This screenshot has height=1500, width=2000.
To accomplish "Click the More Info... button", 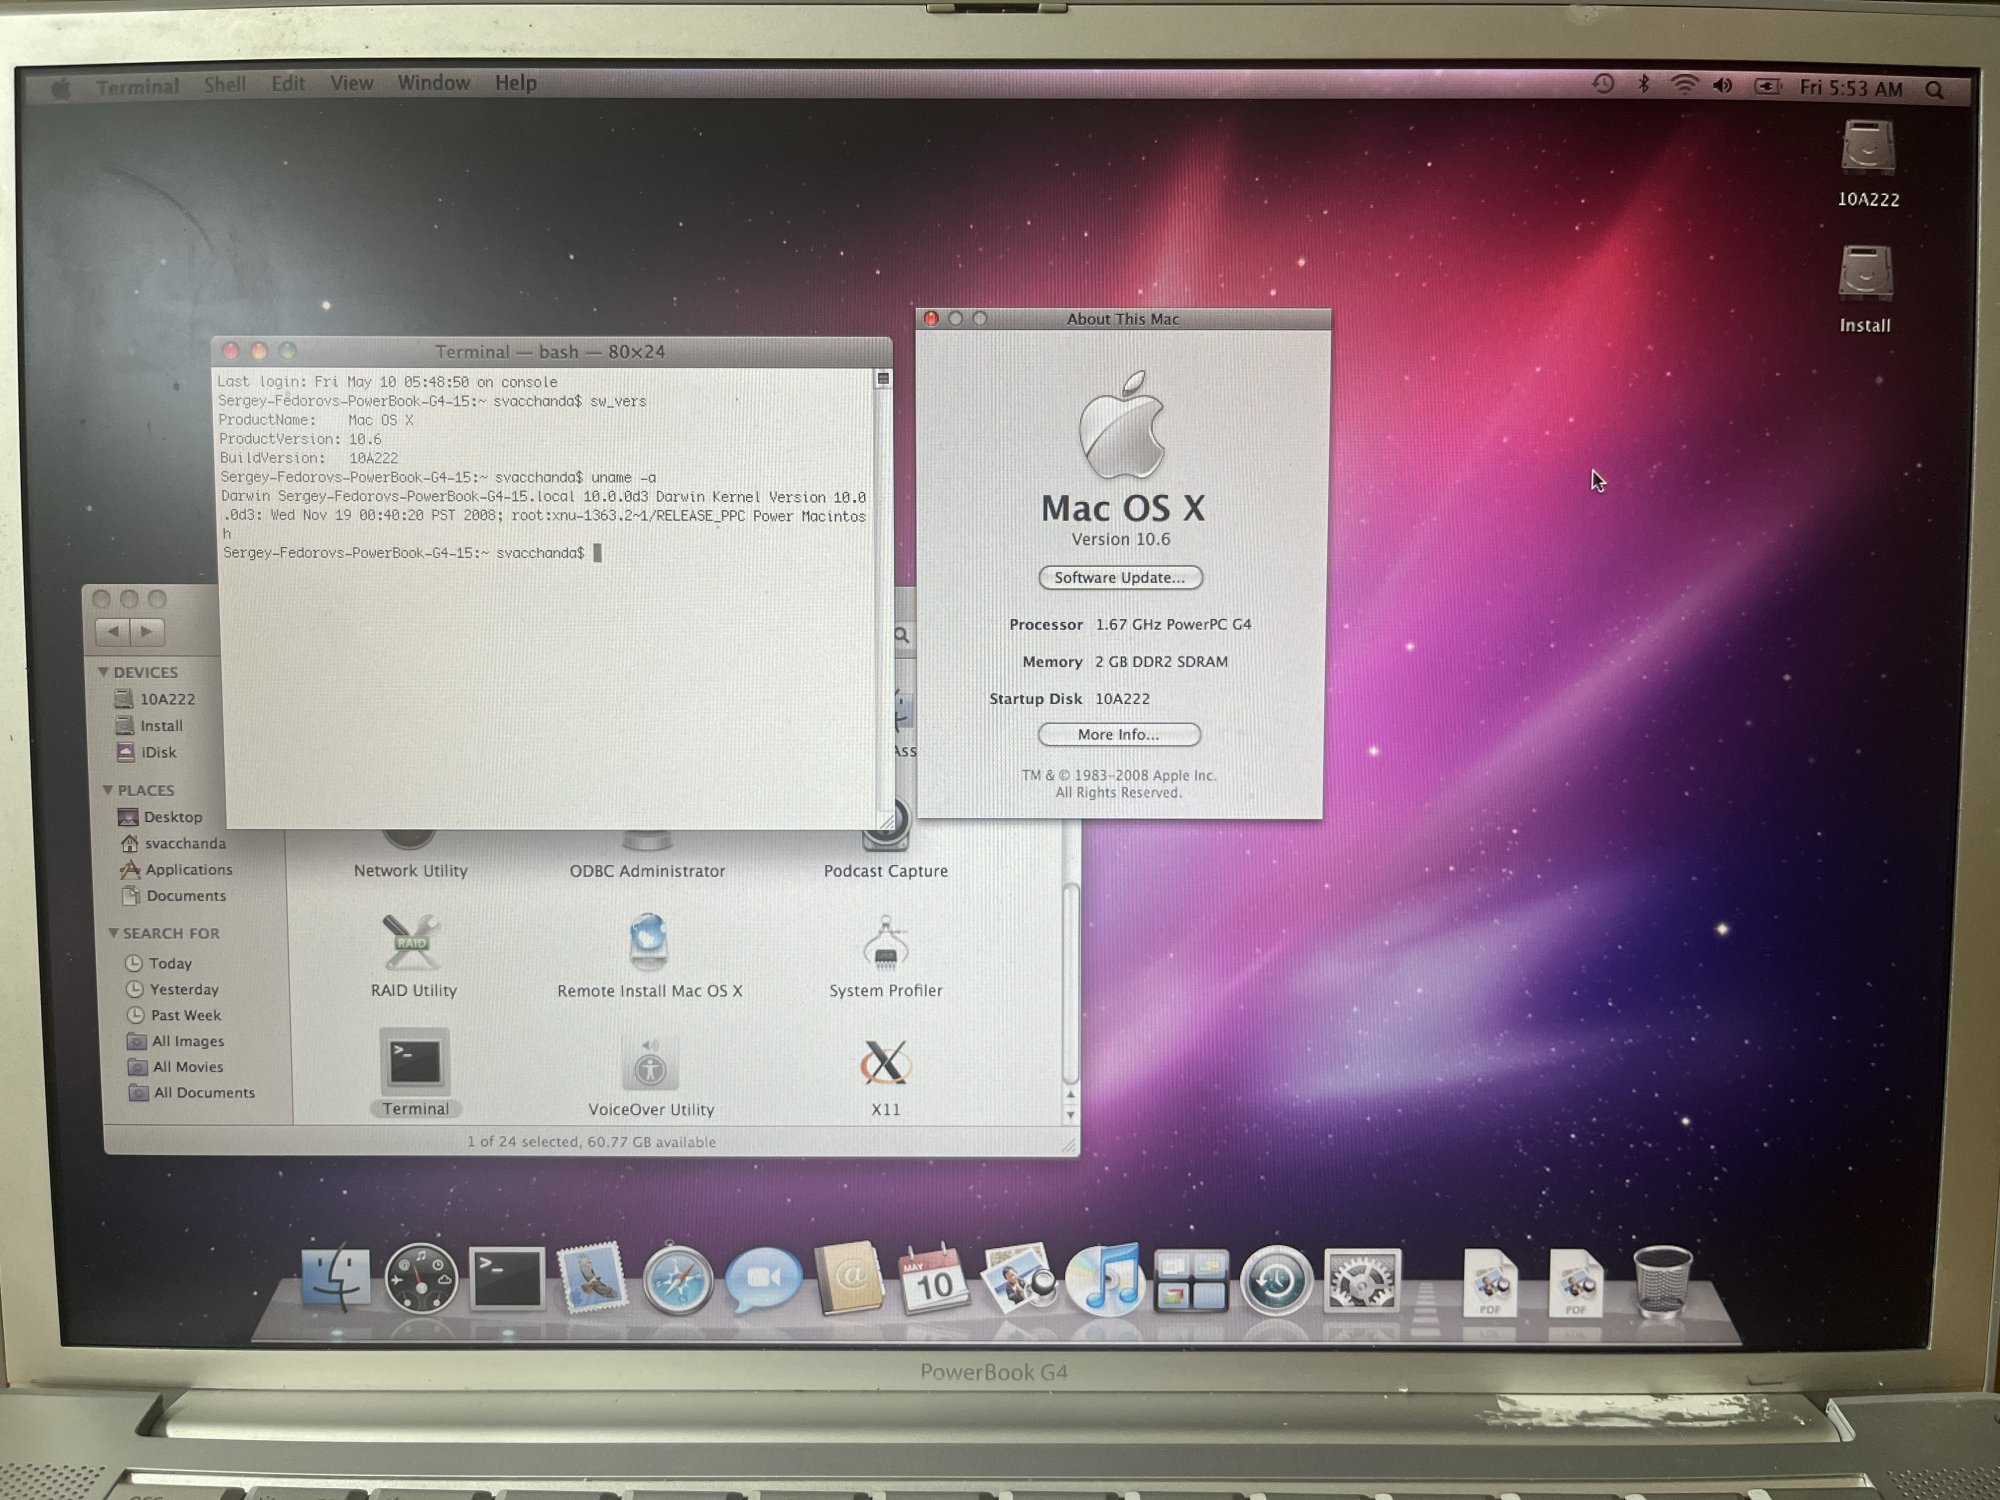I will tap(1118, 735).
